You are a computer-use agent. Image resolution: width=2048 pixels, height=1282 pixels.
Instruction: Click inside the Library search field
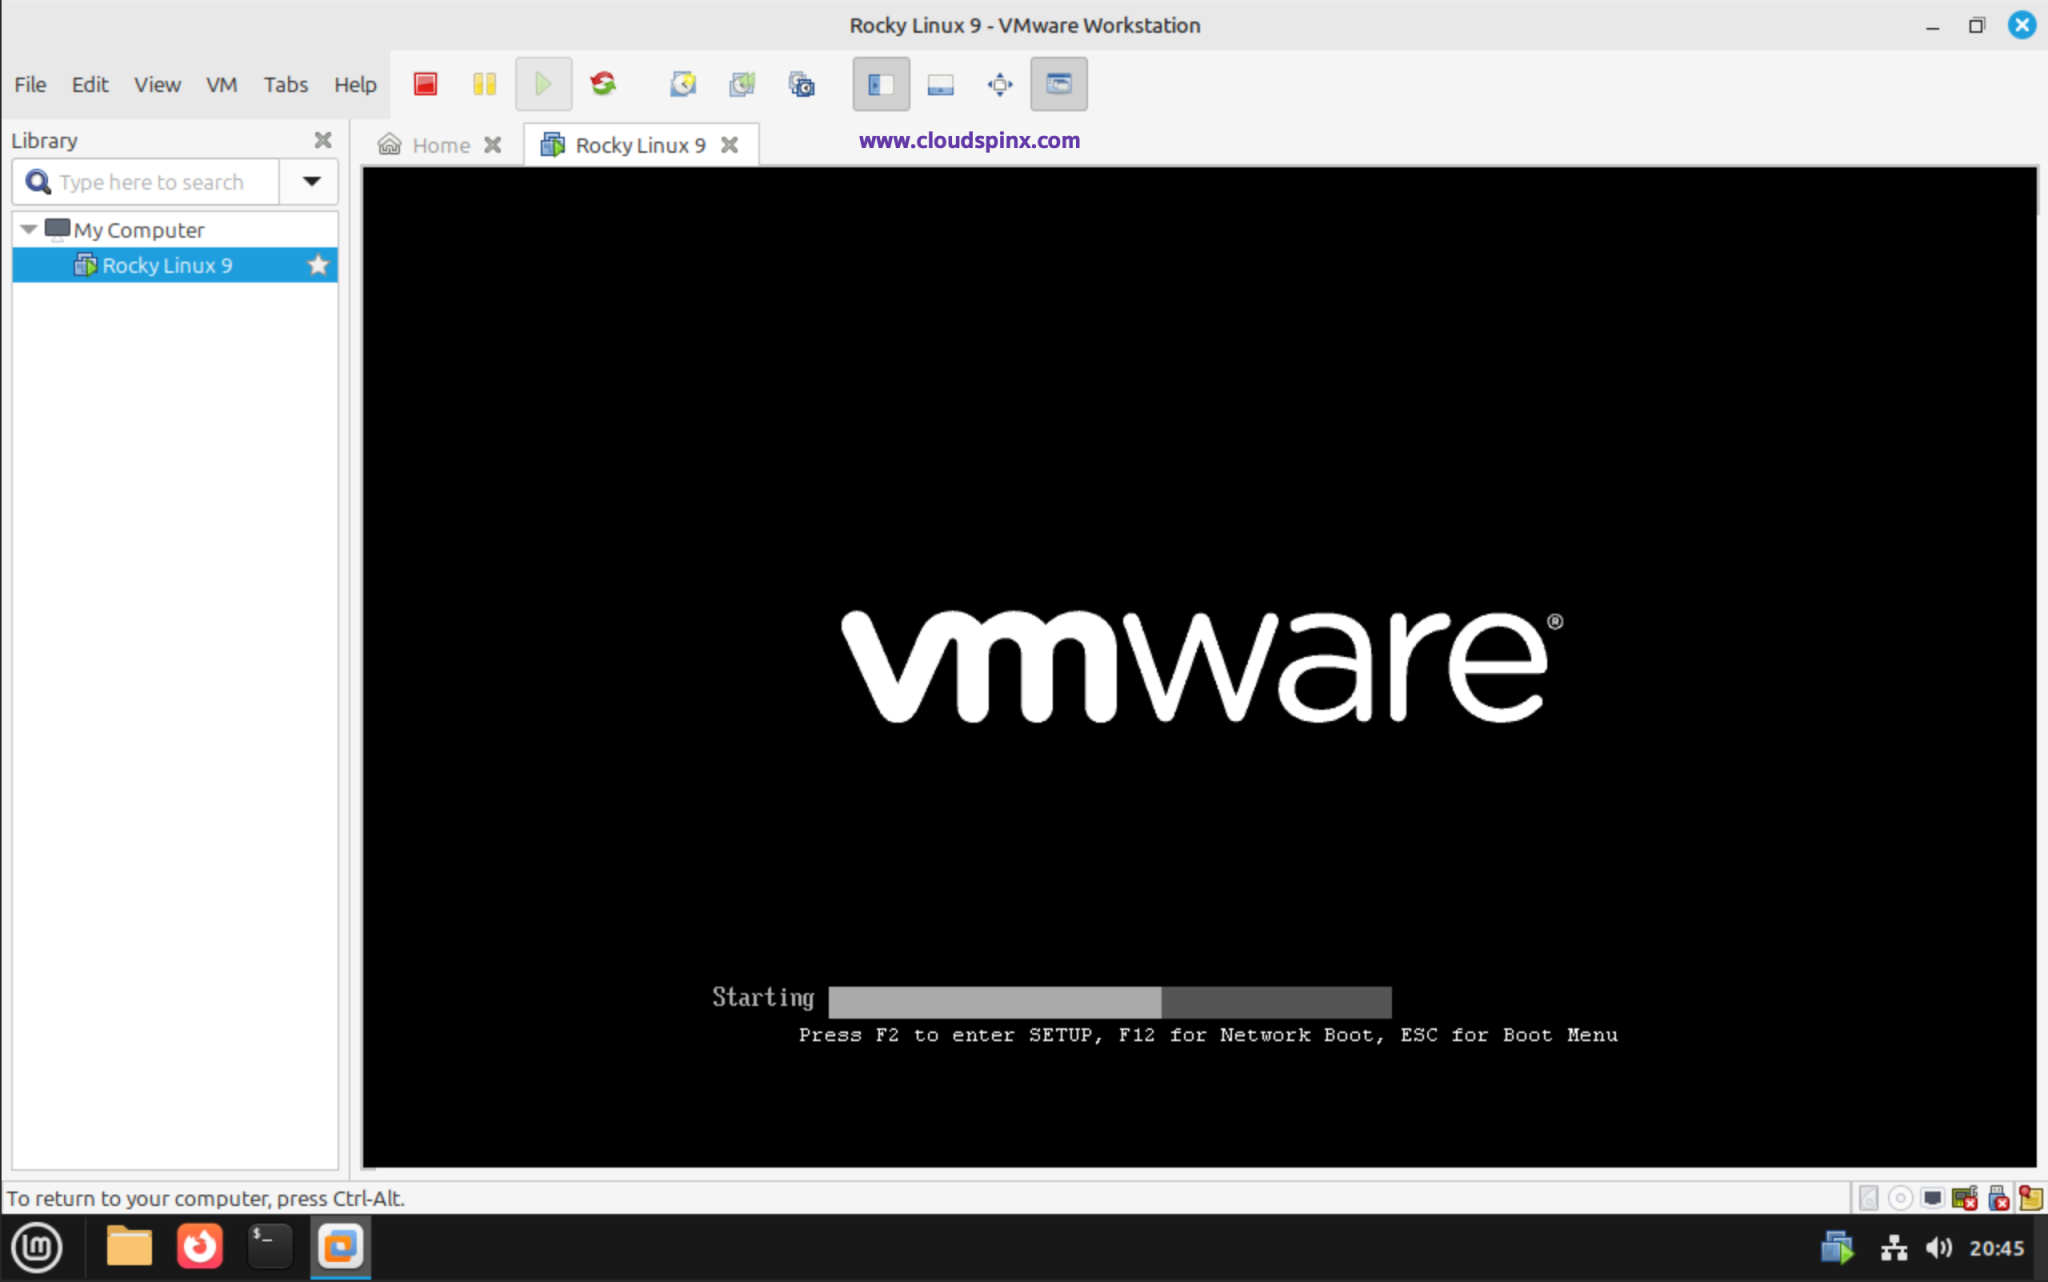pyautogui.click(x=150, y=181)
